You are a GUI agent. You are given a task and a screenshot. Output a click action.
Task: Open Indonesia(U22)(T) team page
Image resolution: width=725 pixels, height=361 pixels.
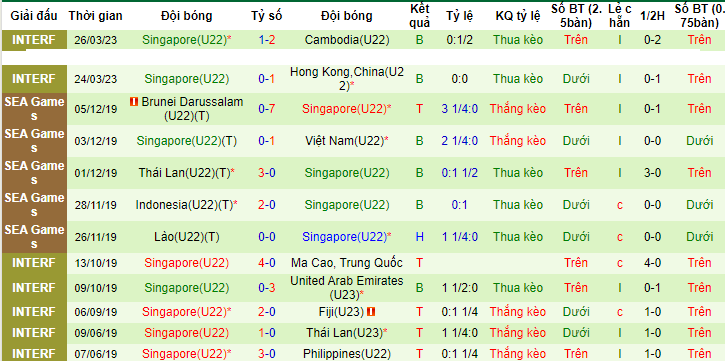tap(186, 205)
